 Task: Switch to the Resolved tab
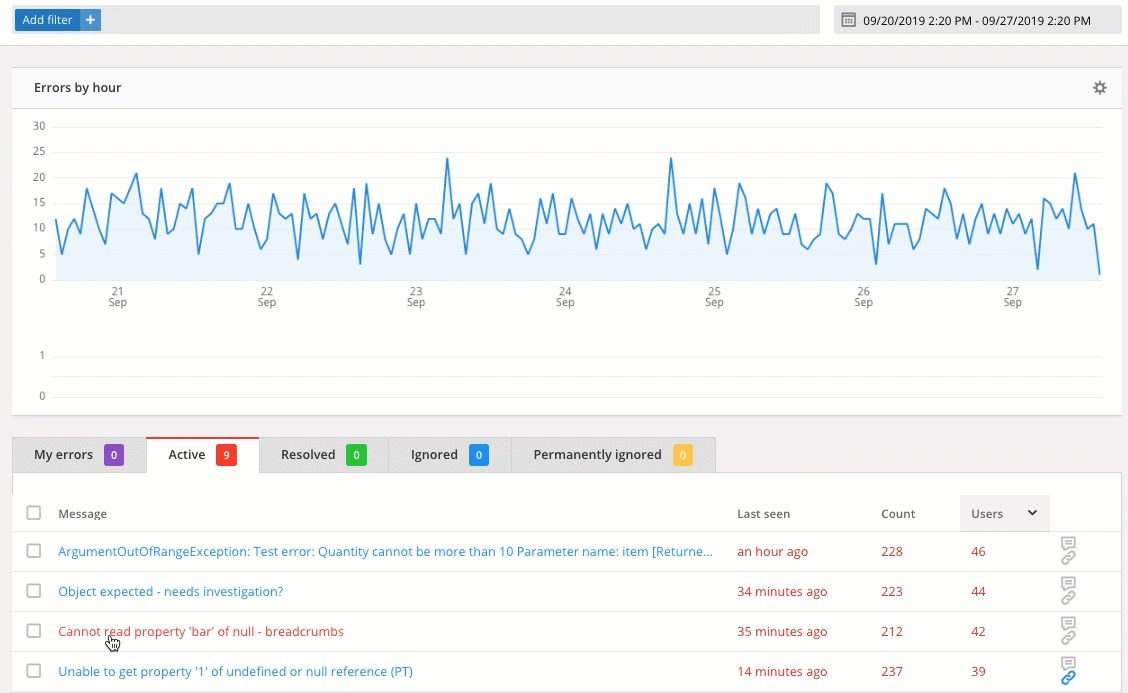(x=324, y=455)
